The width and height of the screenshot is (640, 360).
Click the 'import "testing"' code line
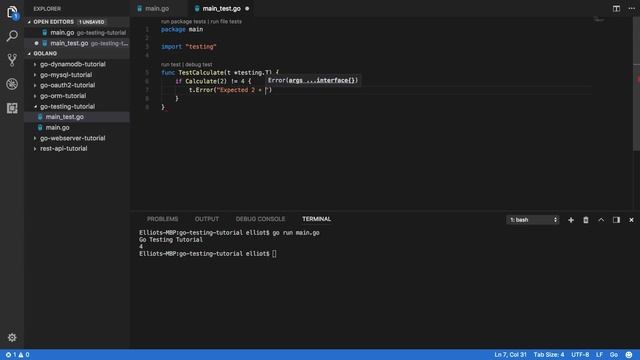(x=189, y=47)
